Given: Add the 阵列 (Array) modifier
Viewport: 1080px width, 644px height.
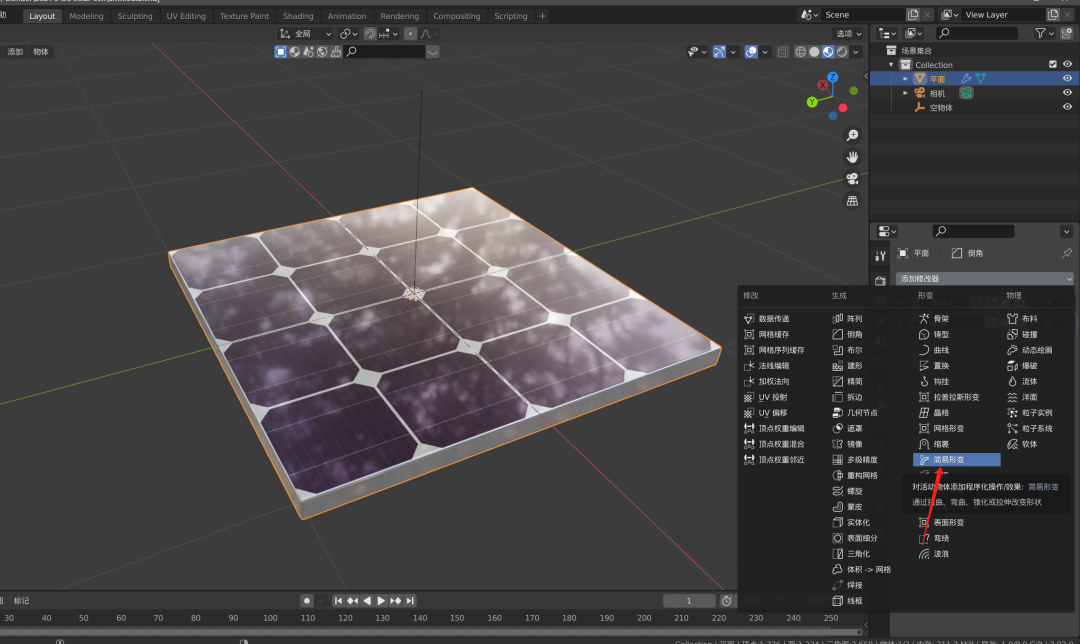Looking at the screenshot, I should pyautogui.click(x=848, y=318).
